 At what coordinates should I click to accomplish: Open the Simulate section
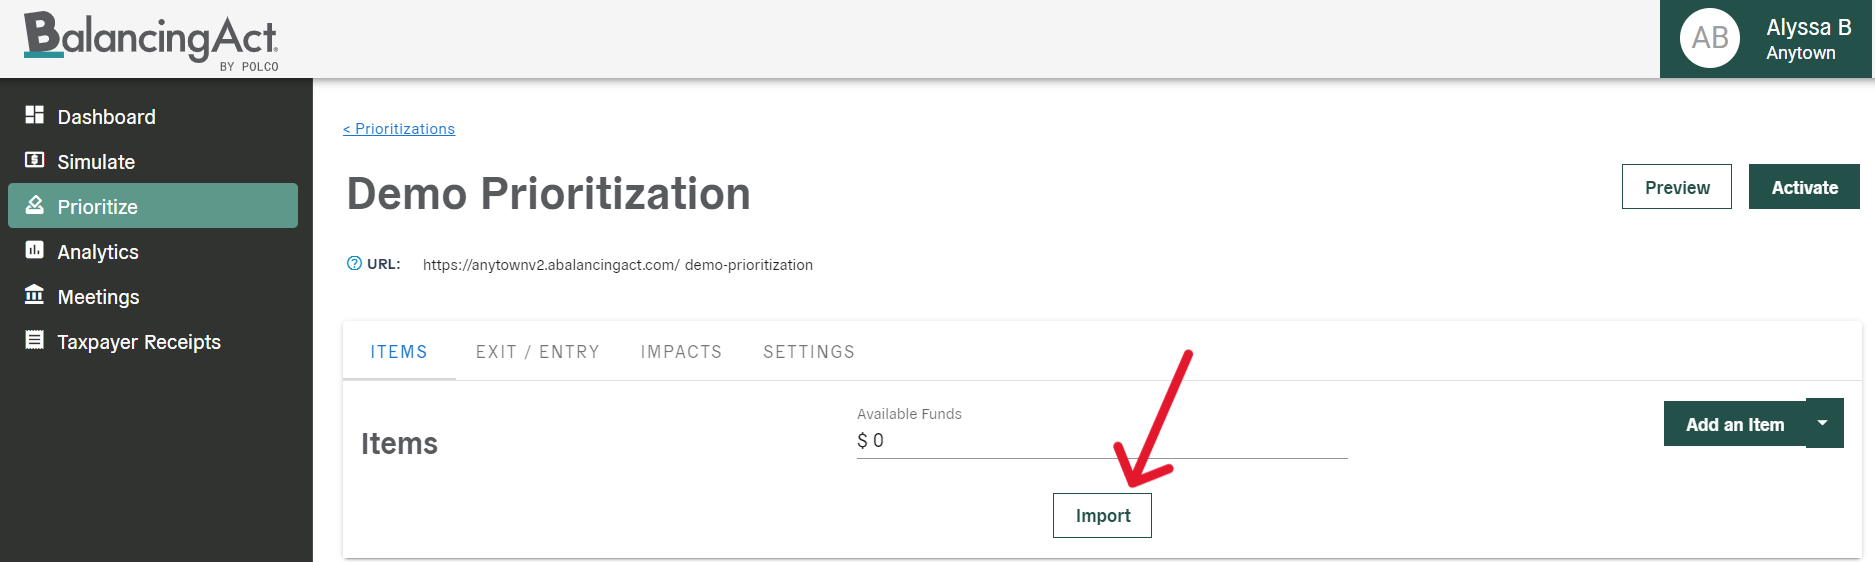tap(153, 161)
